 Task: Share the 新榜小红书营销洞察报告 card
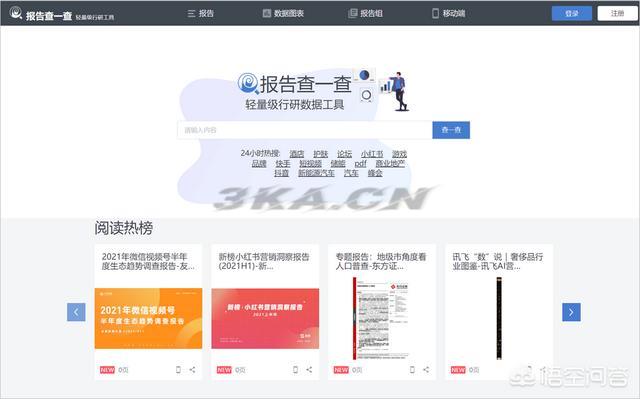click(x=309, y=370)
